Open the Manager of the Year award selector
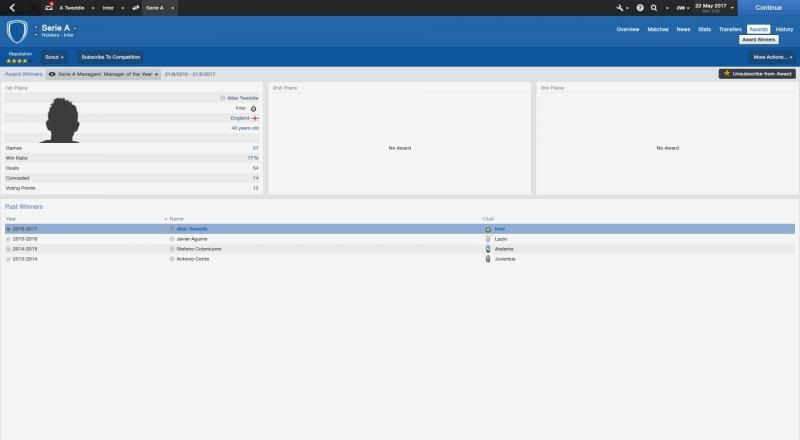Viewport: 800px width, 440px height. point(104,74)
